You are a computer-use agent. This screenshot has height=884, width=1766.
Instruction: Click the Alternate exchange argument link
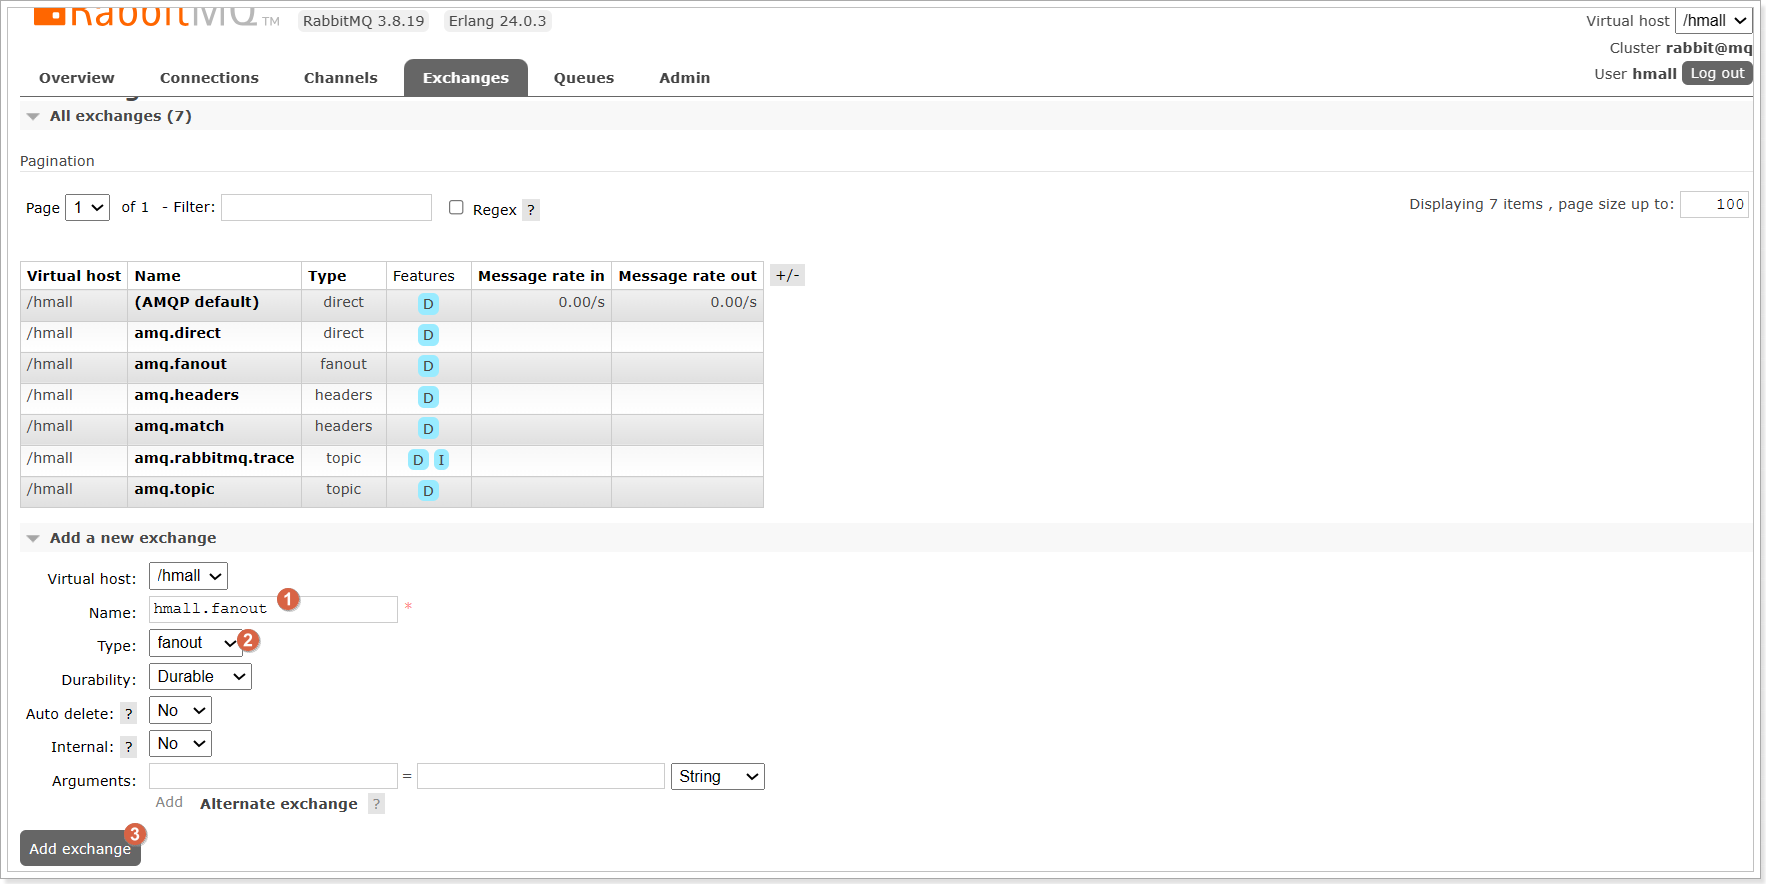pos(279,804)
